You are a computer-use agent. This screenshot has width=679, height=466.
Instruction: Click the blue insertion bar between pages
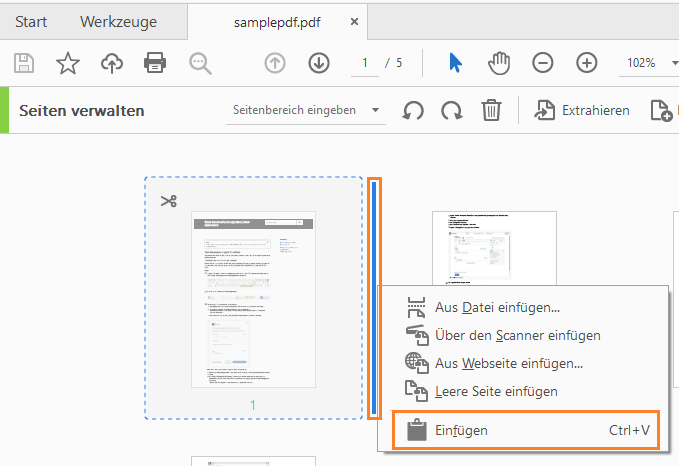pos(374,298)
